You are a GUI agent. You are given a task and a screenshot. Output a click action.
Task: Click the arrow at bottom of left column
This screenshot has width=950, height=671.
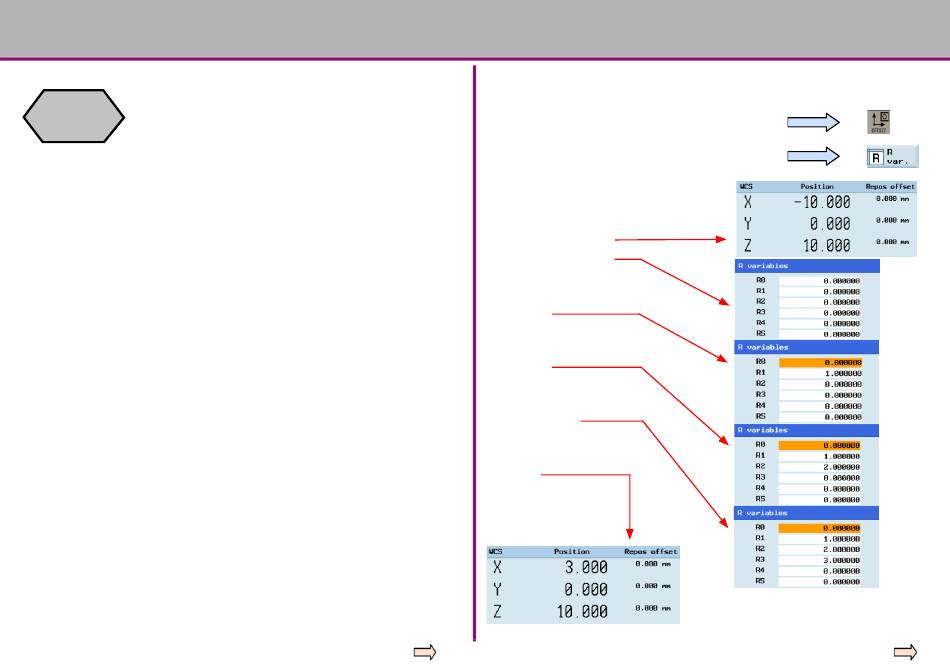[x=426, y=653]
